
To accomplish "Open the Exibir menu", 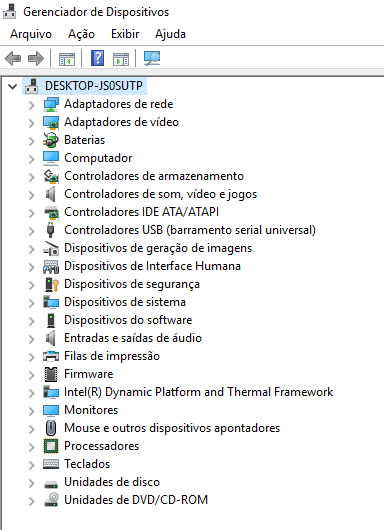I will [x=125, y=34].
